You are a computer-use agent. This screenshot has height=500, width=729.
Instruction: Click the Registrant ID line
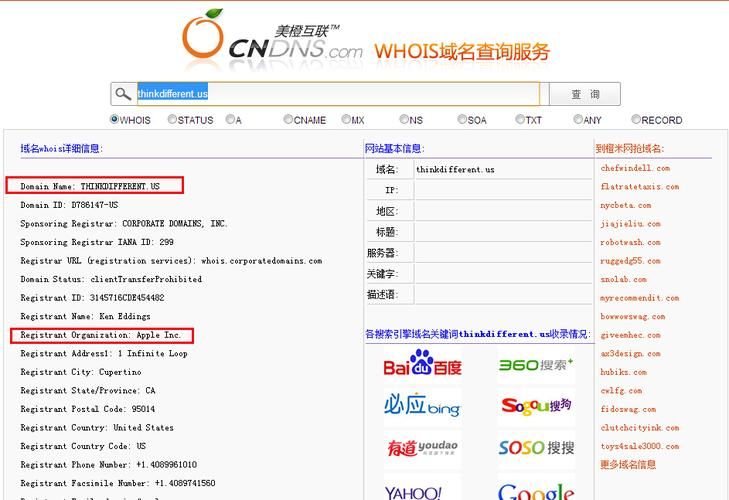[92, 298]
